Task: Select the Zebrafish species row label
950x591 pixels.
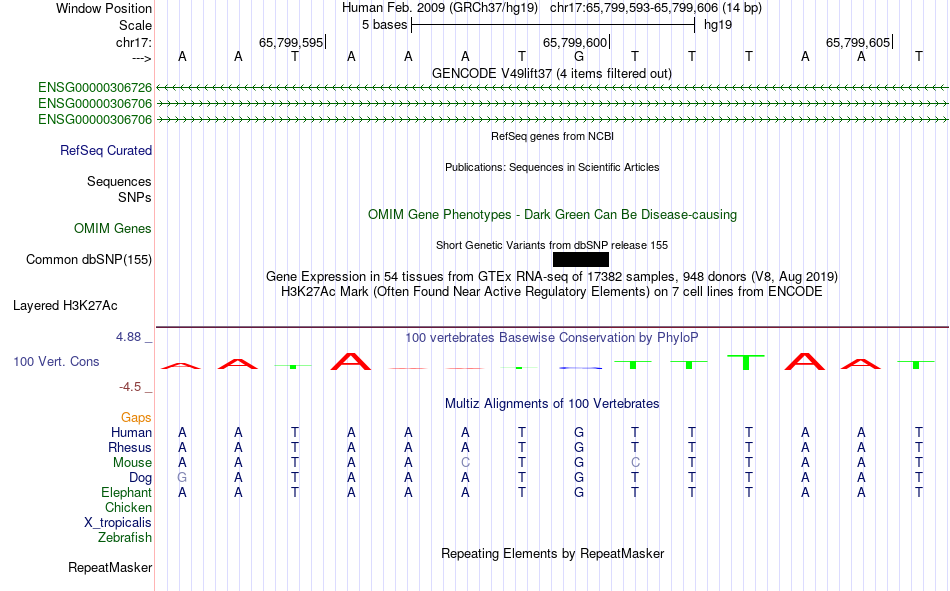Action: click(125, 538)
